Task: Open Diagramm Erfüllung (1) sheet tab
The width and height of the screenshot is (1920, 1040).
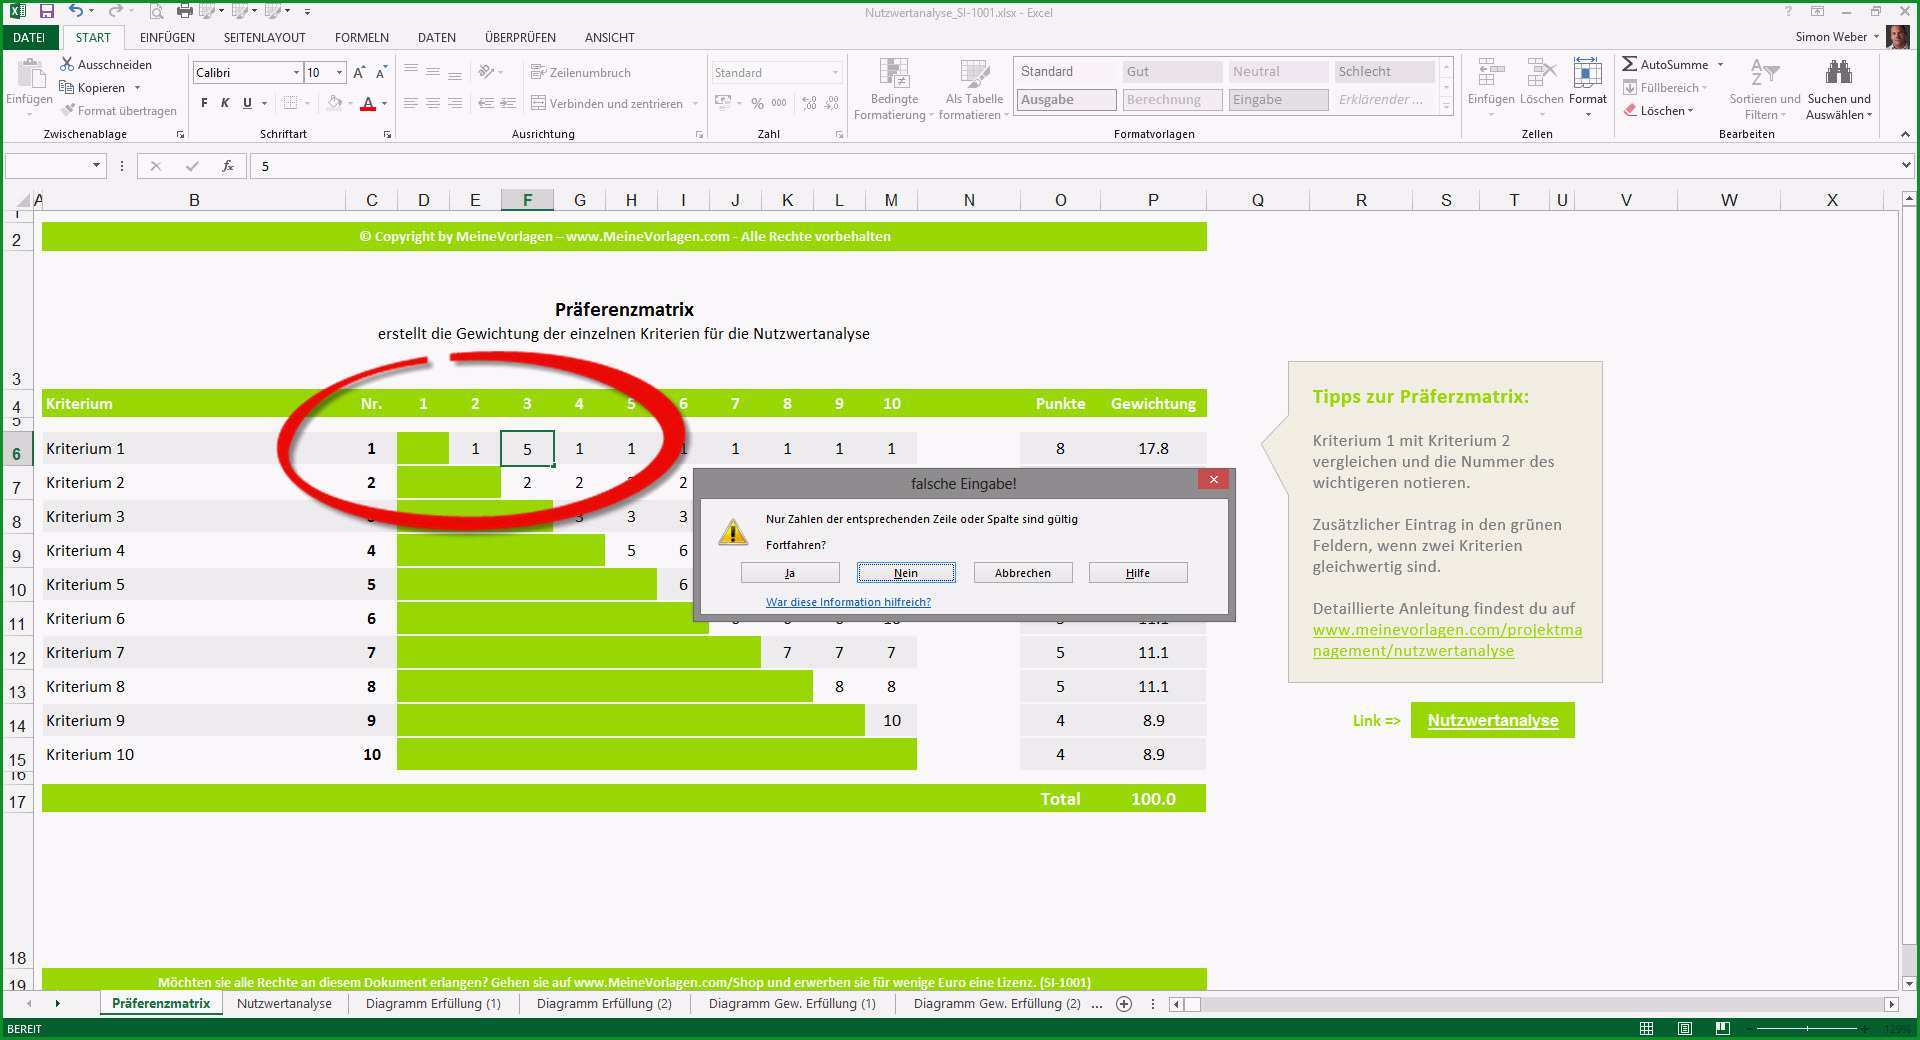Action: (x=433, y=1004)
